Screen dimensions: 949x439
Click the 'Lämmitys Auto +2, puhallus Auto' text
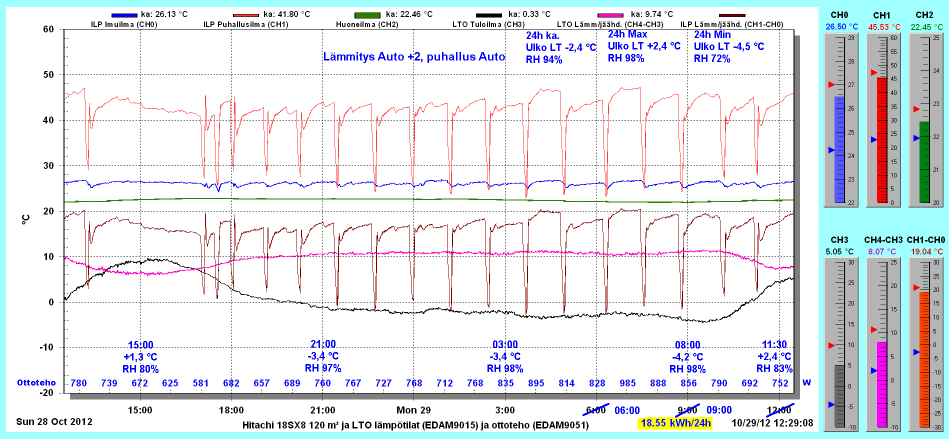[x=414, y=58]
